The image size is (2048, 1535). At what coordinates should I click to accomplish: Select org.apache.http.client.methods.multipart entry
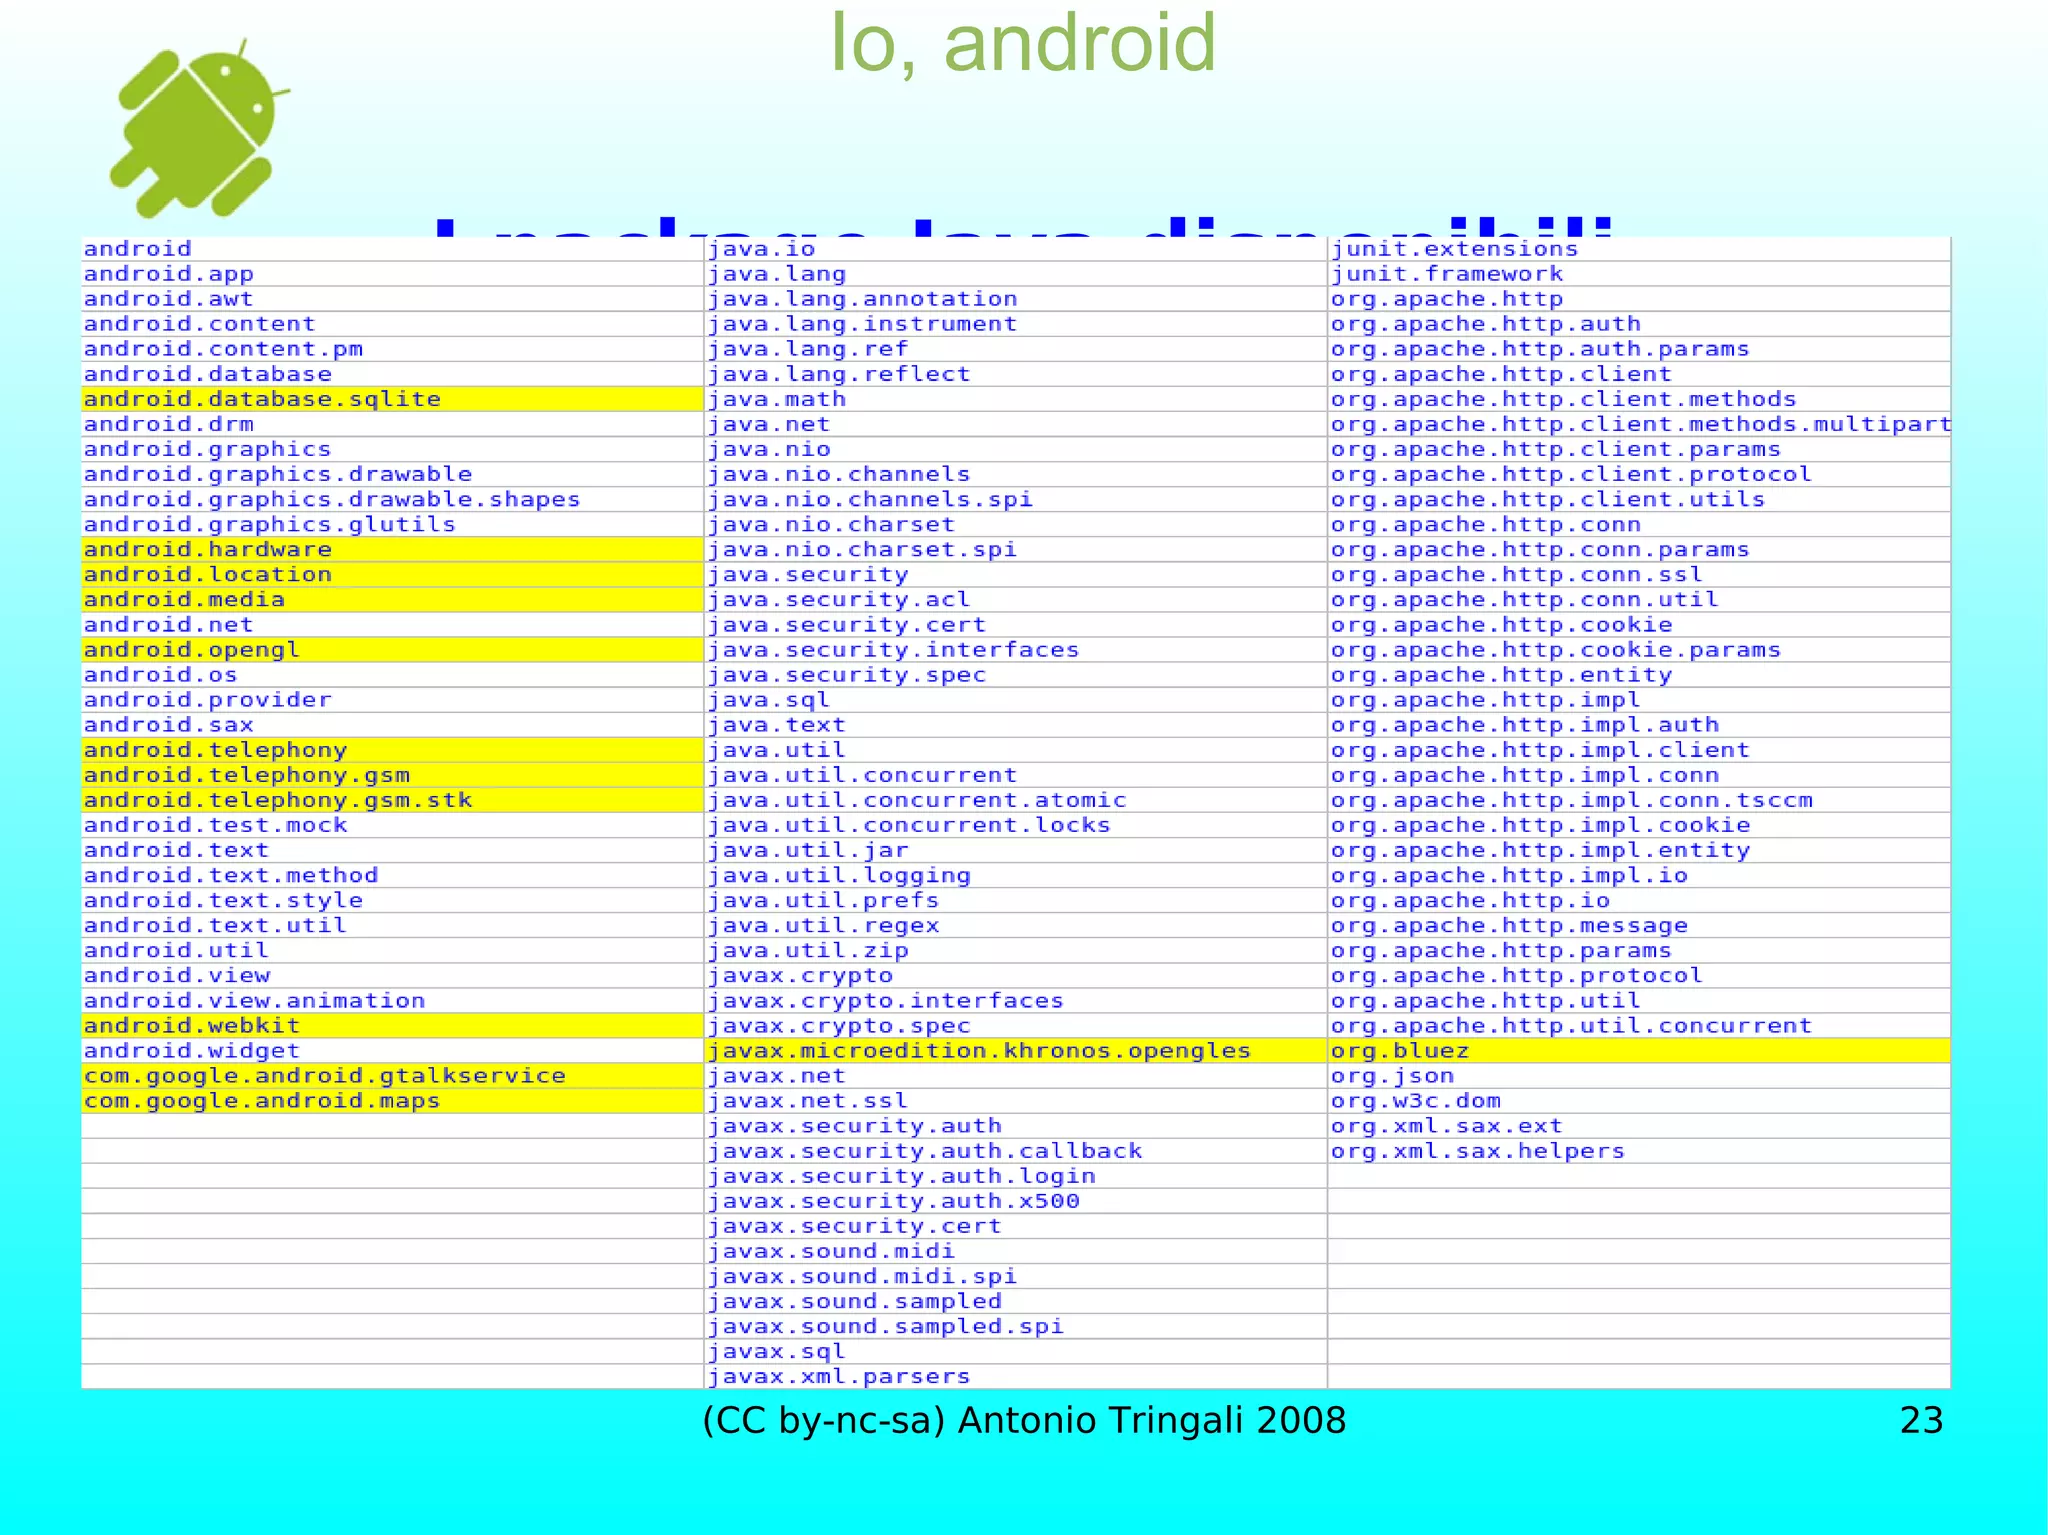(1639, 424)
